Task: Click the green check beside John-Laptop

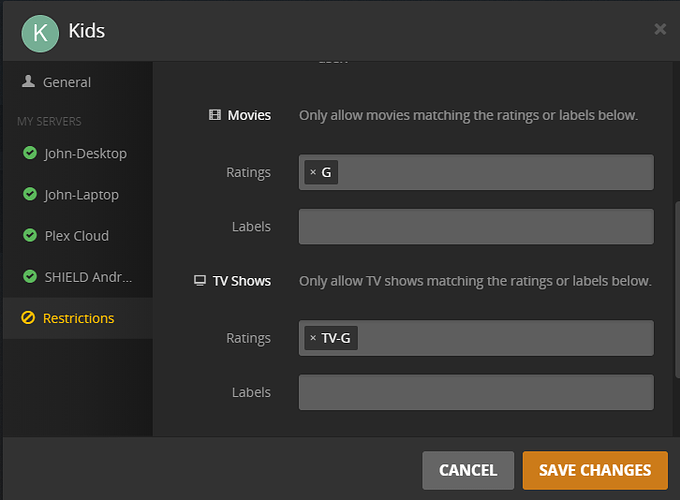Action: pos(29,195)
